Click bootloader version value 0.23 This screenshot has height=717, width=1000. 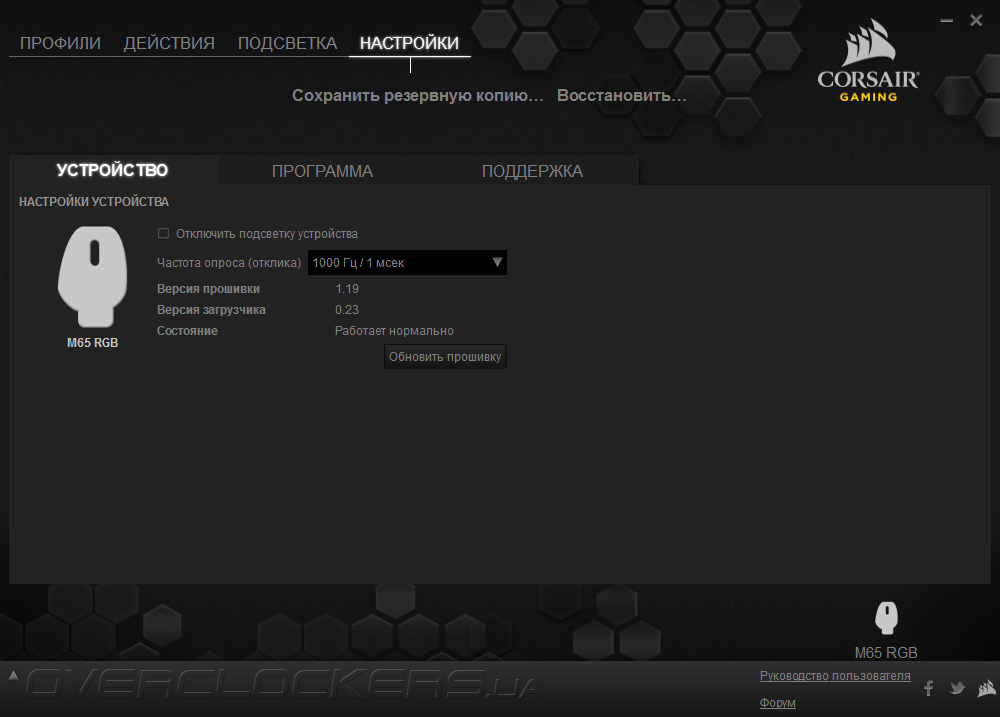click(347, 310)
